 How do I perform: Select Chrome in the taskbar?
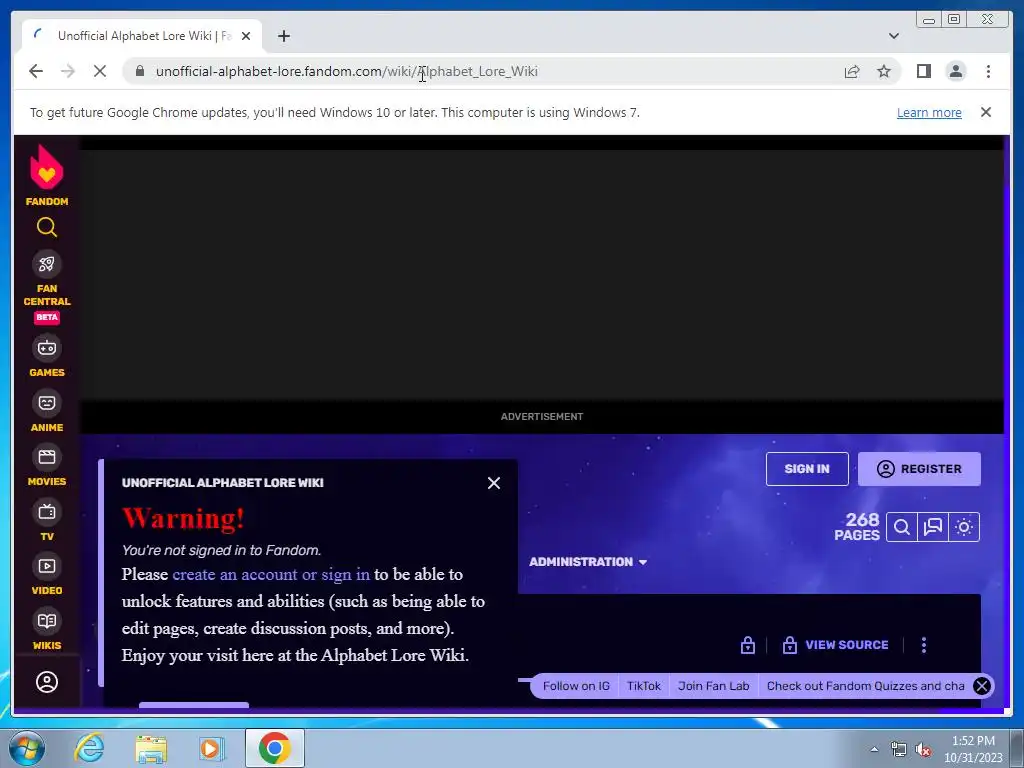click(274, 748)
